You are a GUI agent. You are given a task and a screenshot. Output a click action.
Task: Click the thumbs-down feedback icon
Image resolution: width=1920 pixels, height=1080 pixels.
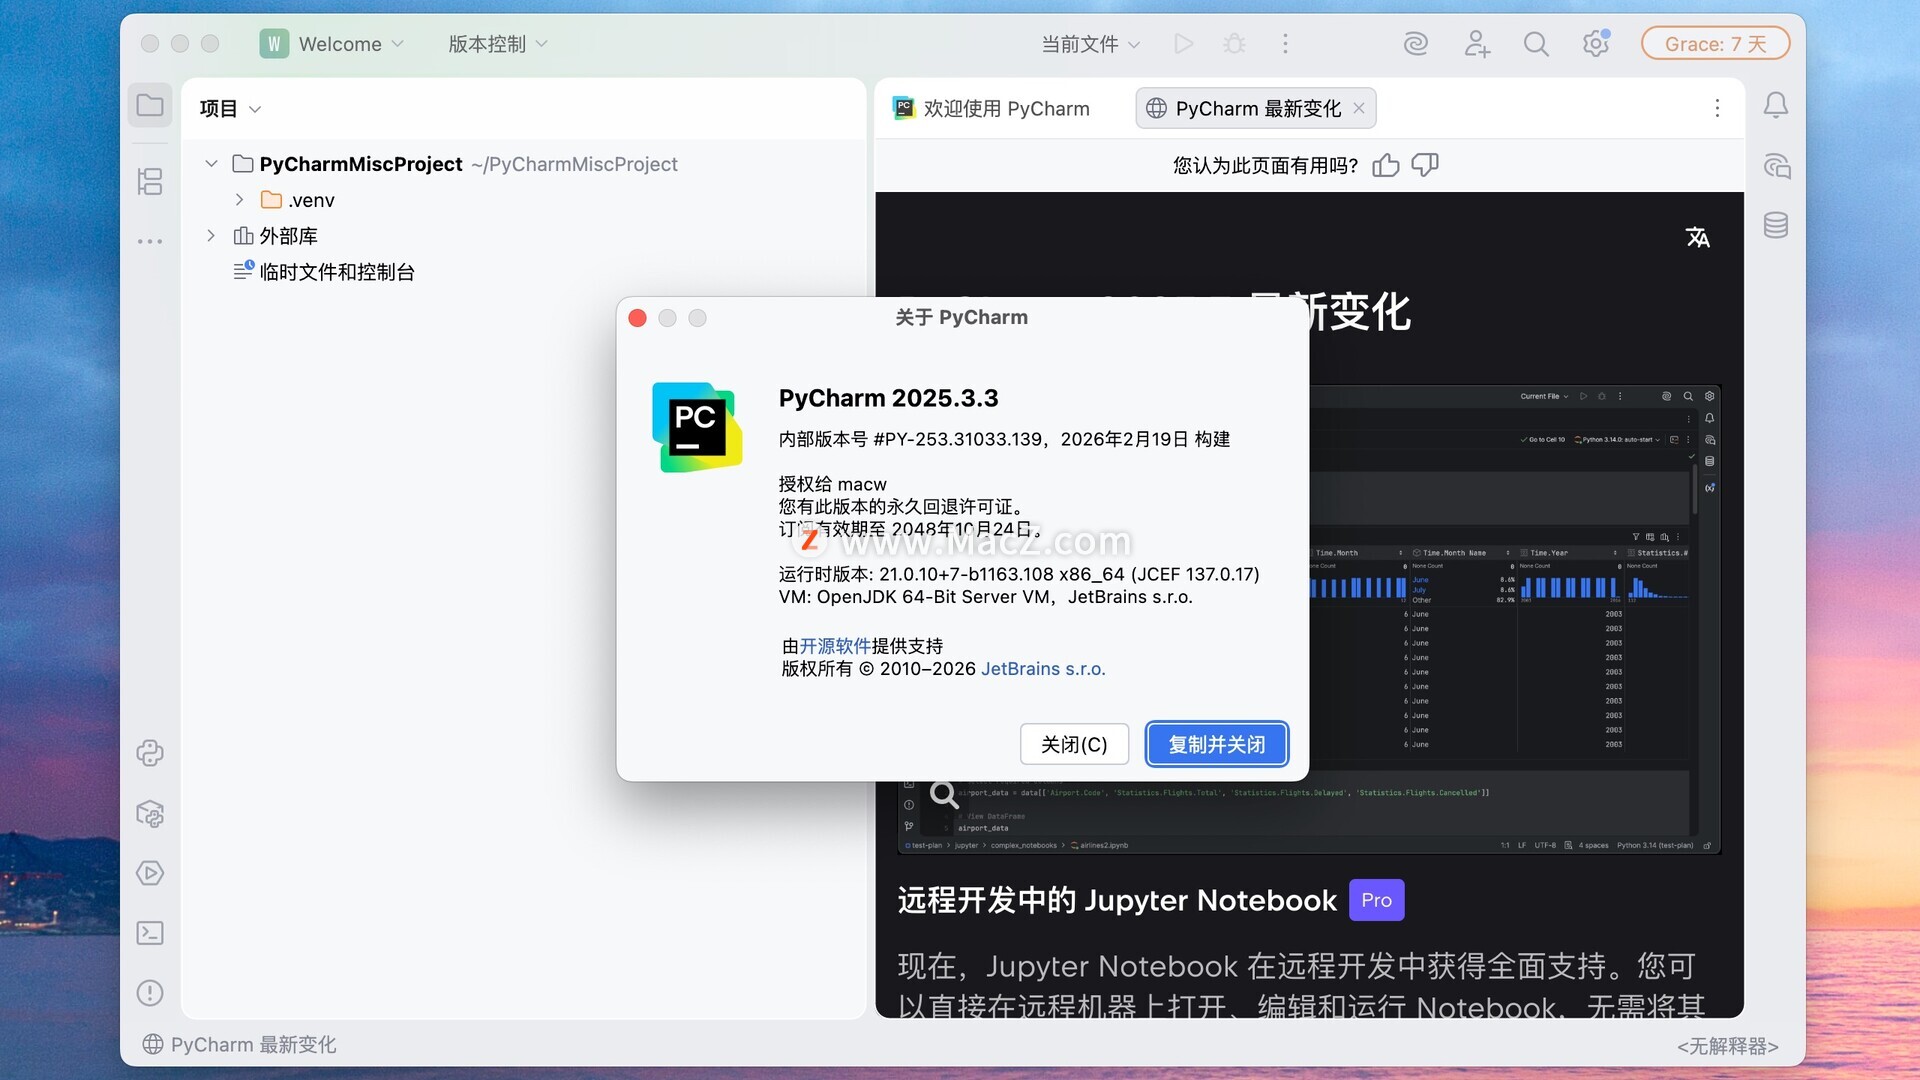[1425, 165]
